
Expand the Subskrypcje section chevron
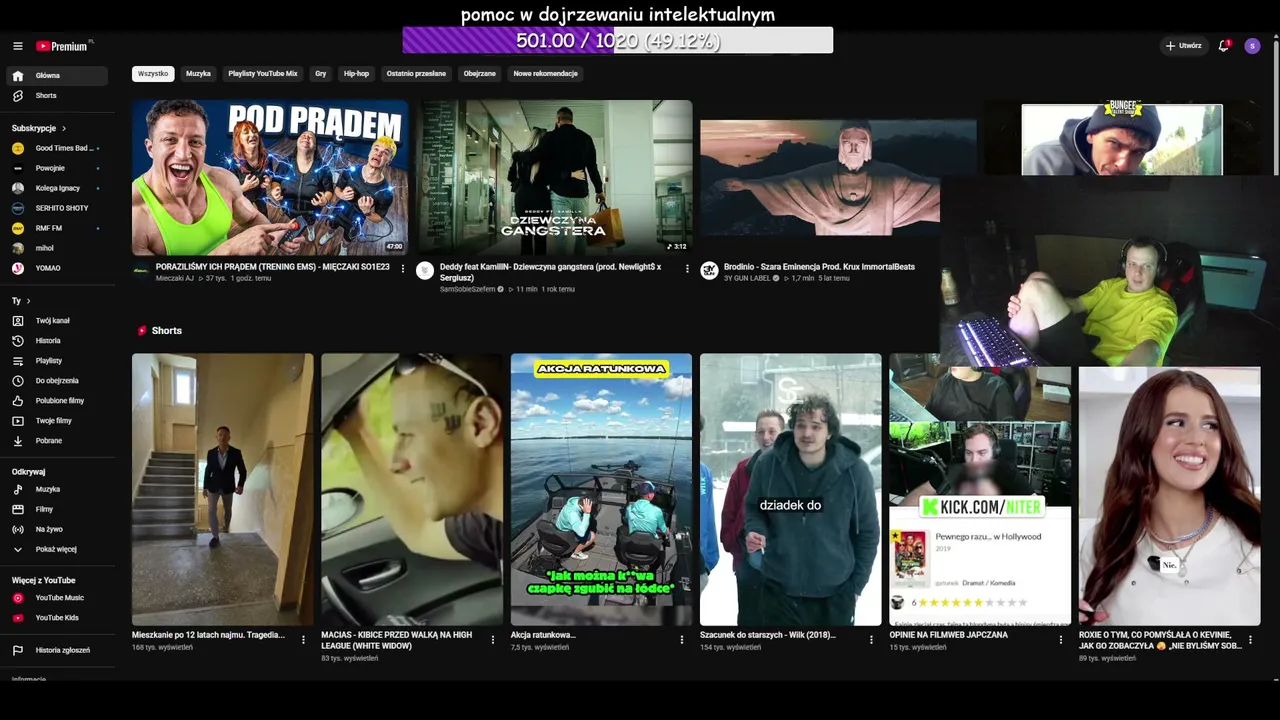click(64, 129)
